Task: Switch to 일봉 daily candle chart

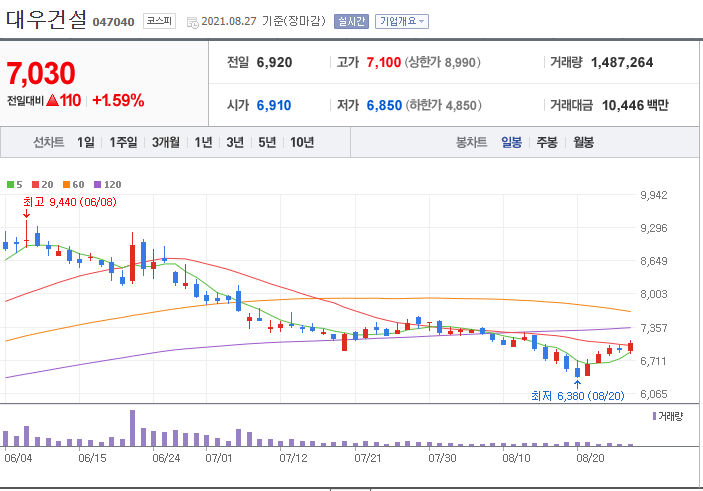Action: (511, 142)
